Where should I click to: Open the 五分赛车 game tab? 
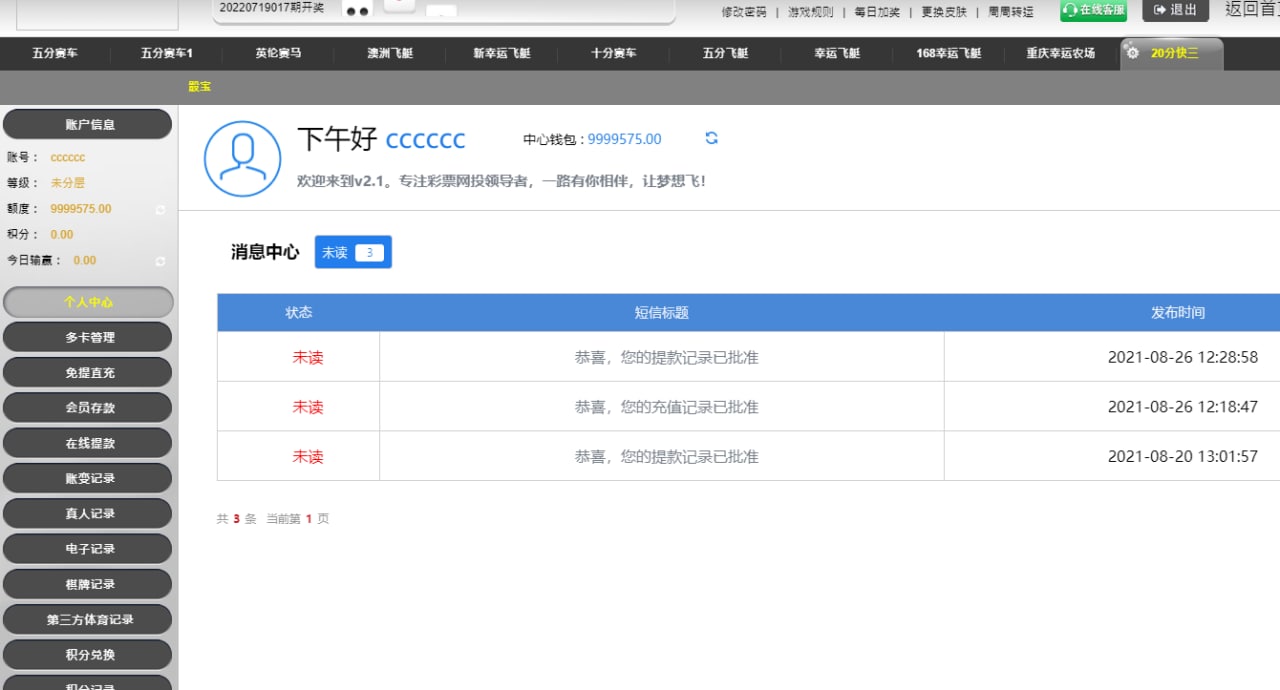point(55,54)
